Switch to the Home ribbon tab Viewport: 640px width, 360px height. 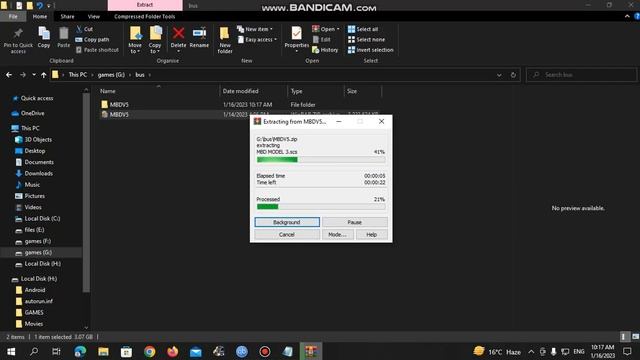coord(40,16)
